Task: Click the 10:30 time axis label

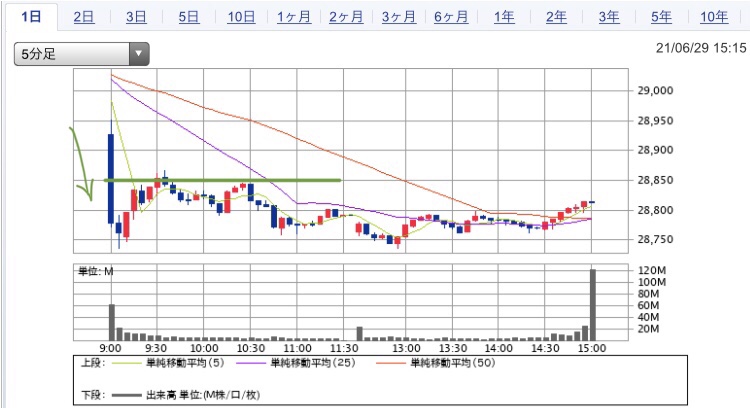Action: click(251, 348)
